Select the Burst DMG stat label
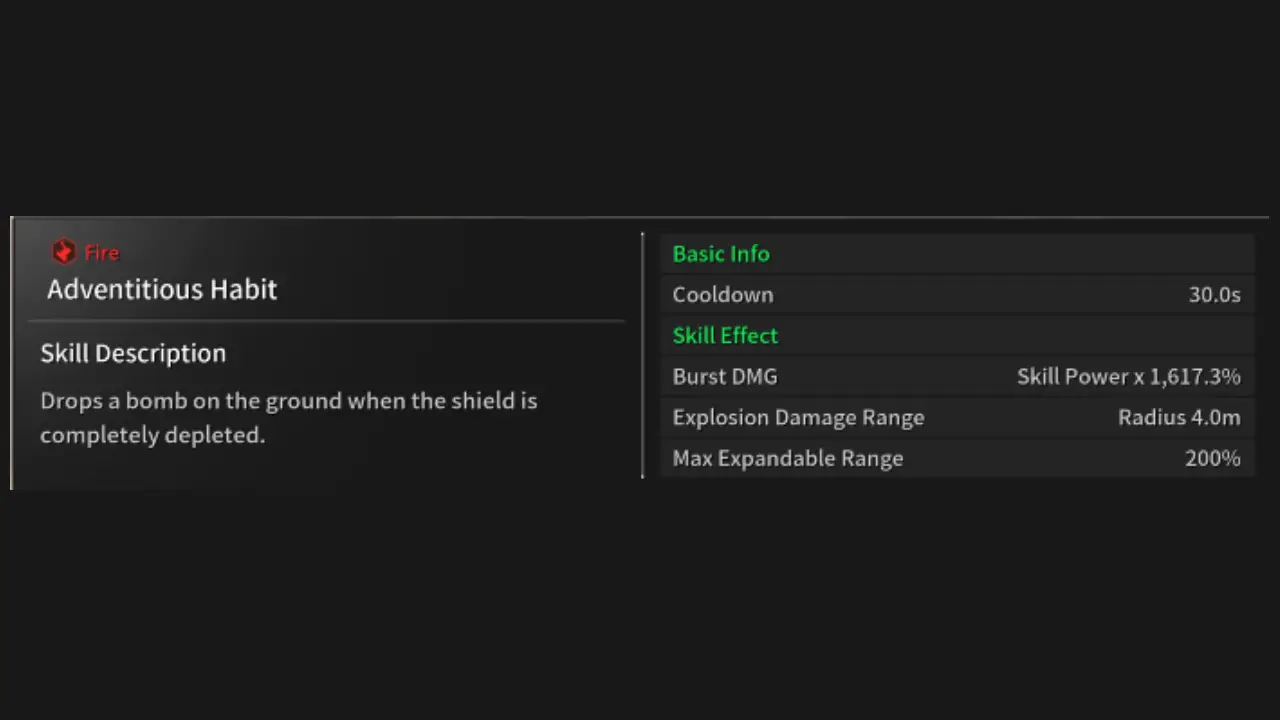This screenshot has height=720, width=1280. coord(724,377)
